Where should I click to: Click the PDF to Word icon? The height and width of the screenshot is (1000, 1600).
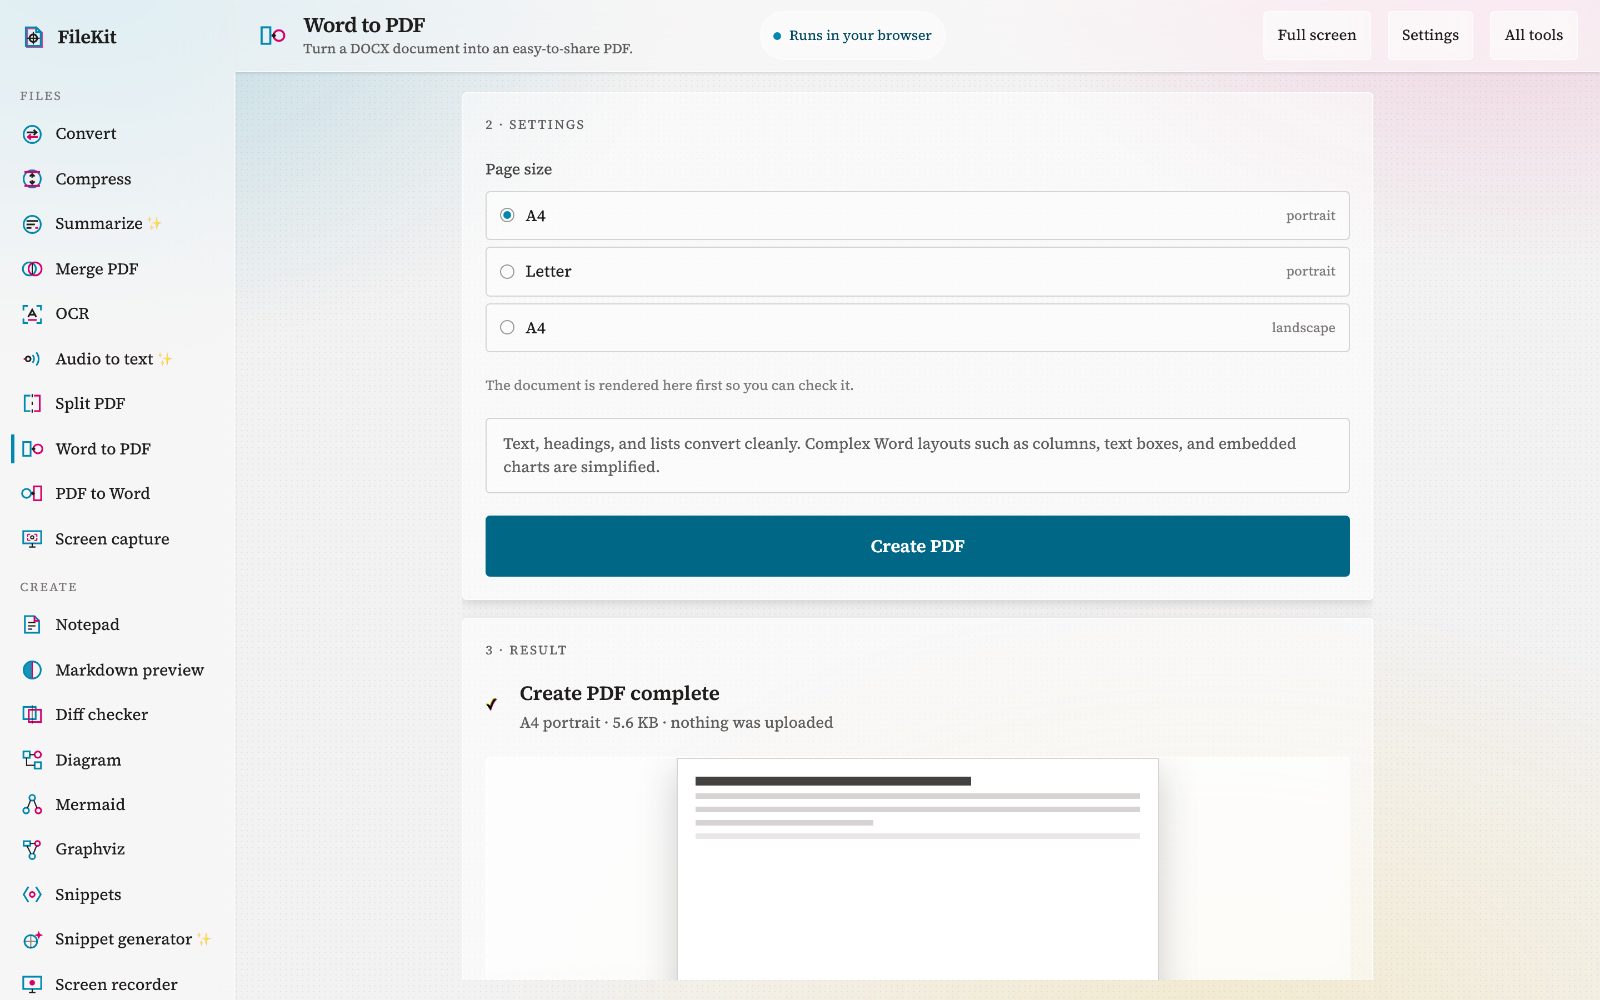pyautogui.click(x=32, y=494)
